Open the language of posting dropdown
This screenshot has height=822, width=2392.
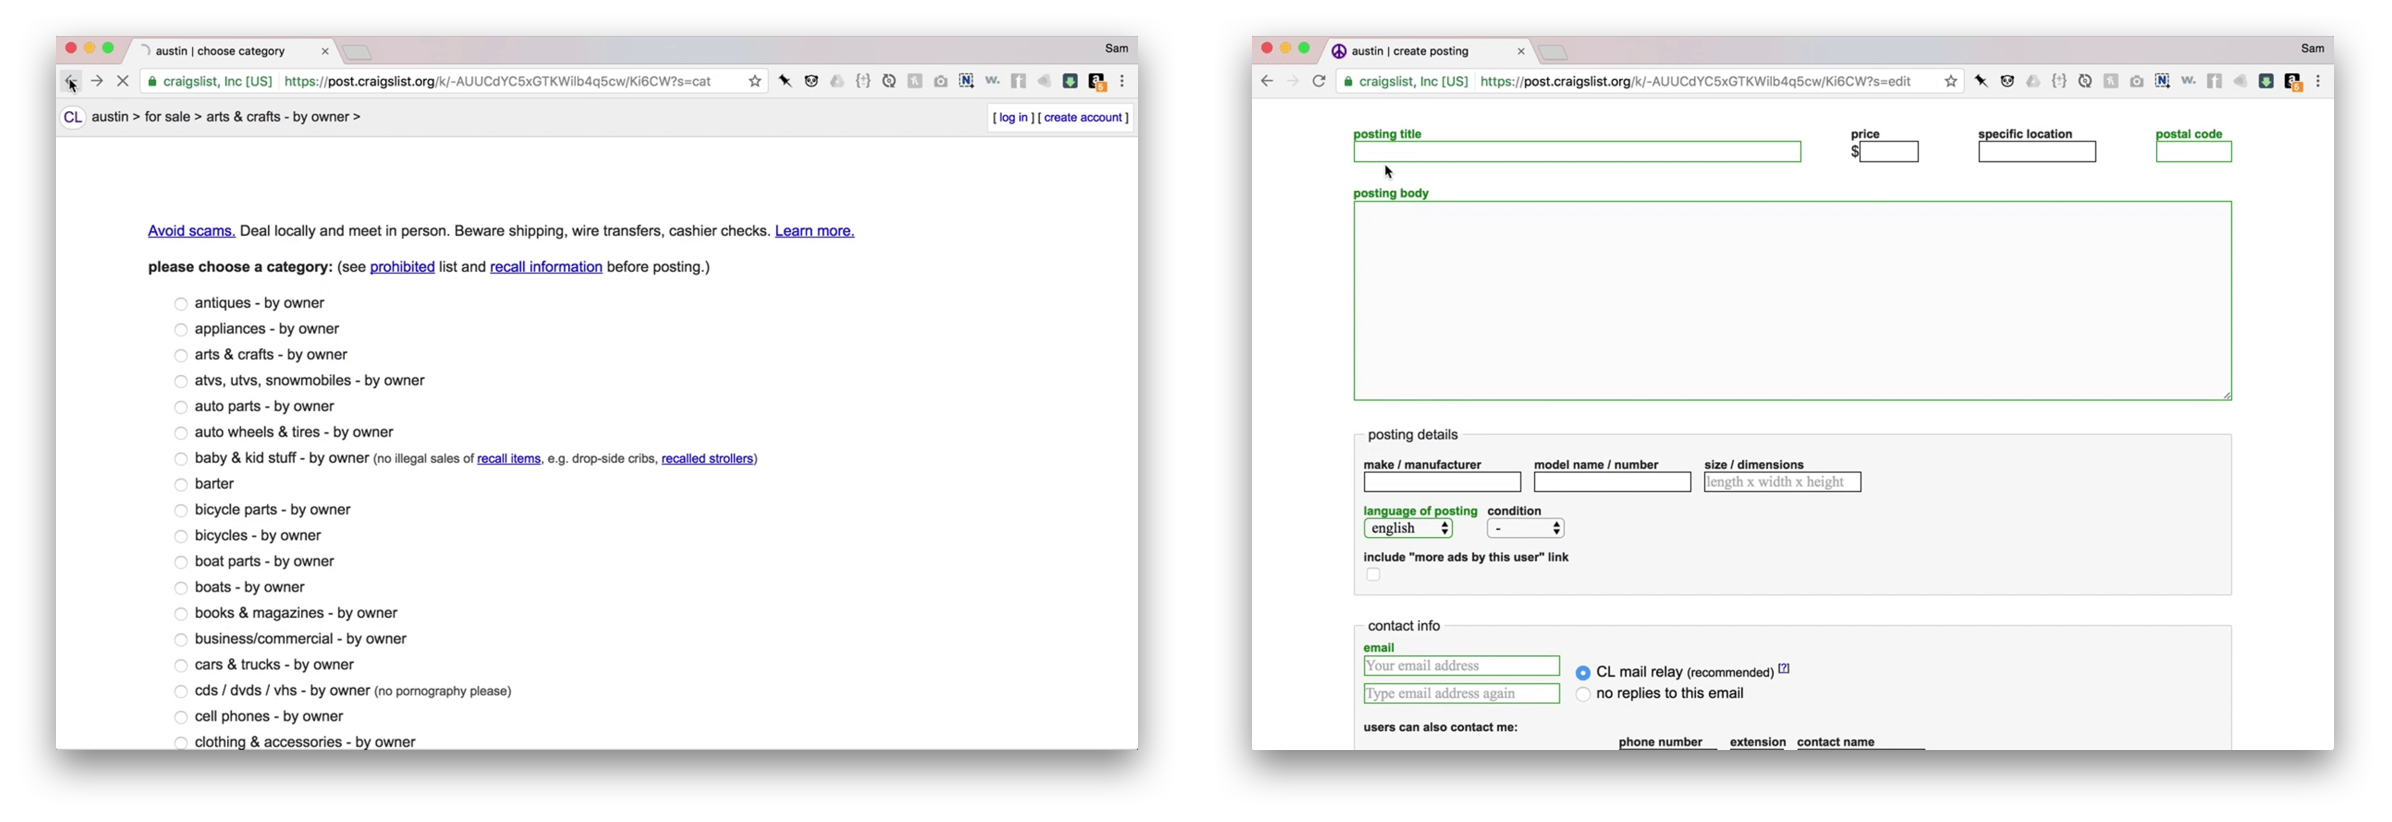tap(1408, 528)
